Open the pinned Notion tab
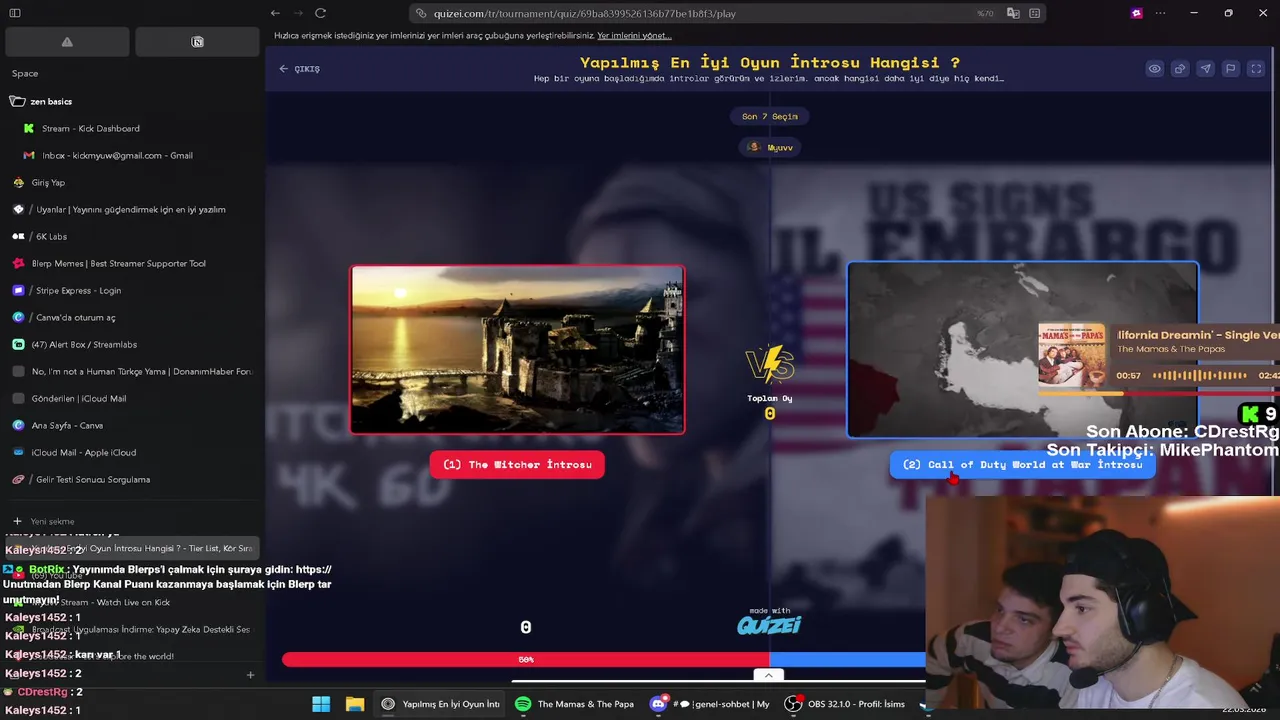 pos(197,42)
